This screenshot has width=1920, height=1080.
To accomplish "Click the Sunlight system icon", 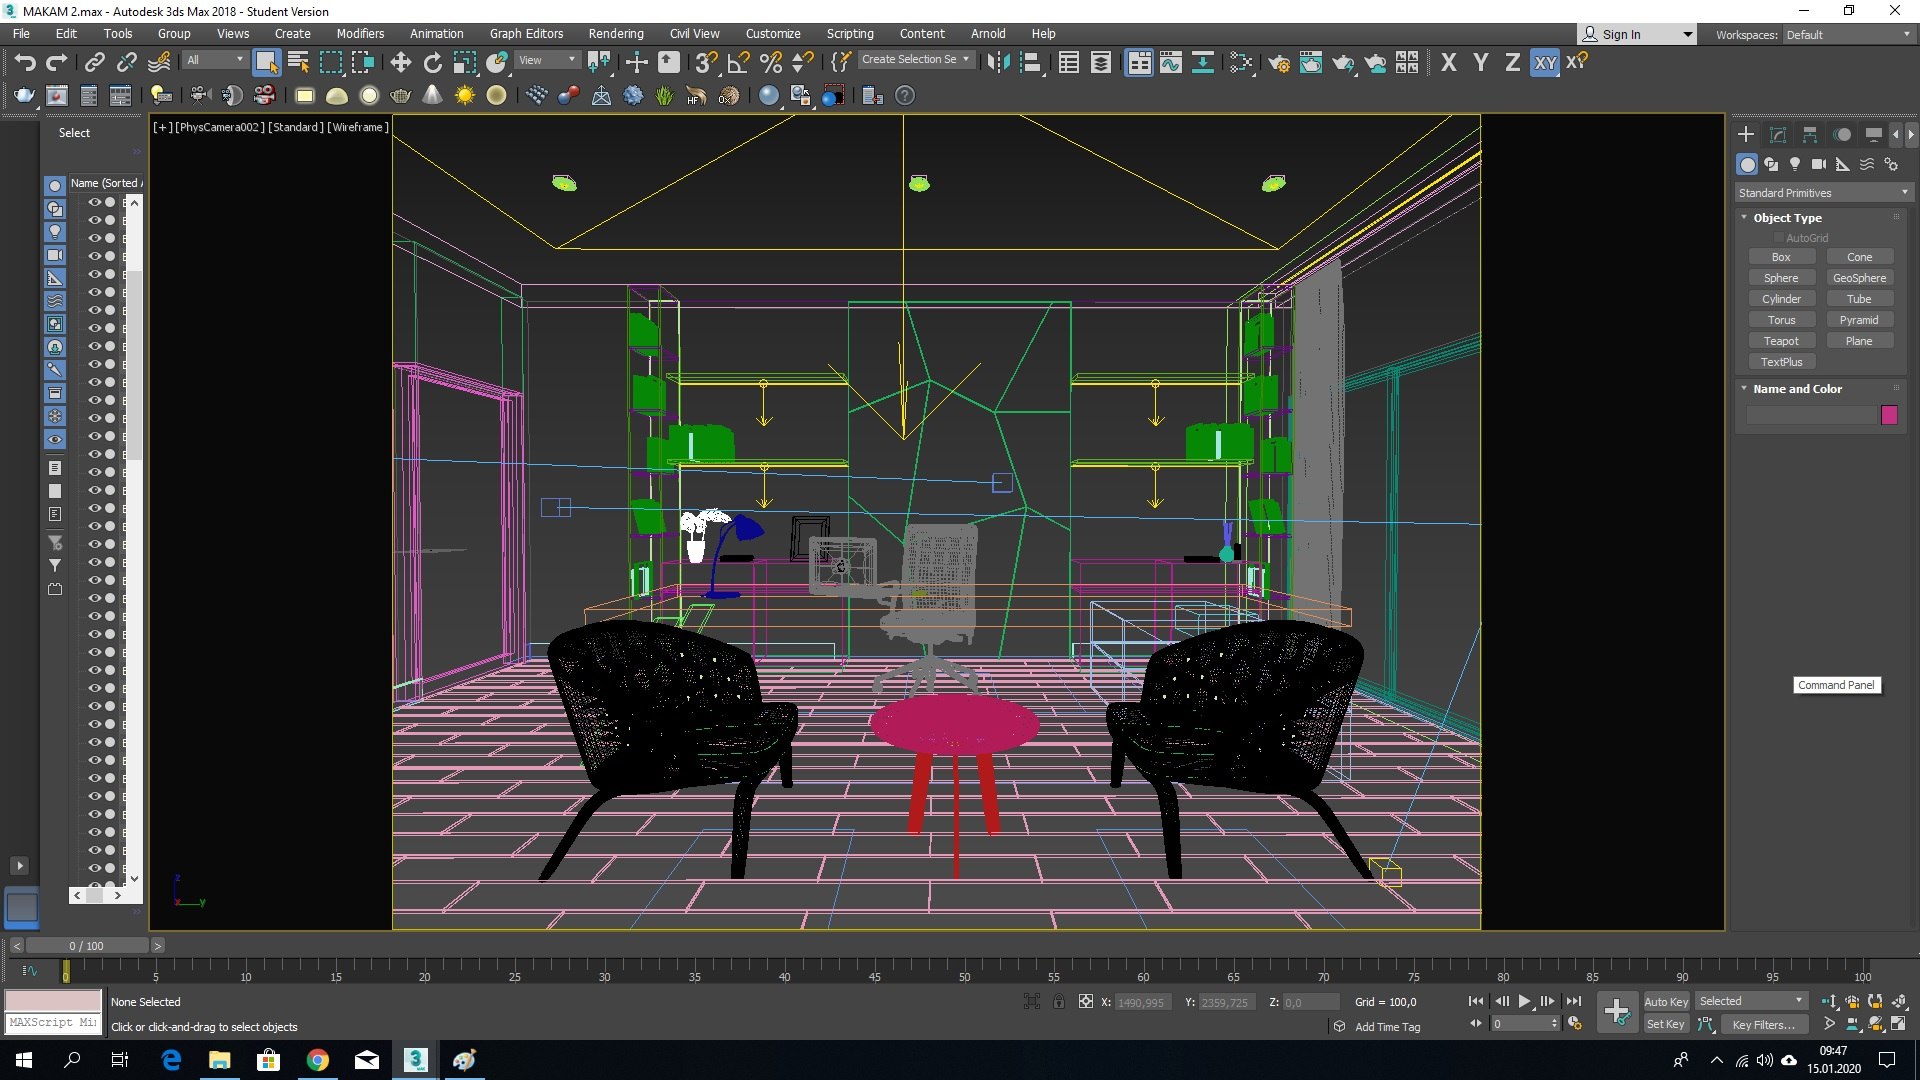I will 464,96.
